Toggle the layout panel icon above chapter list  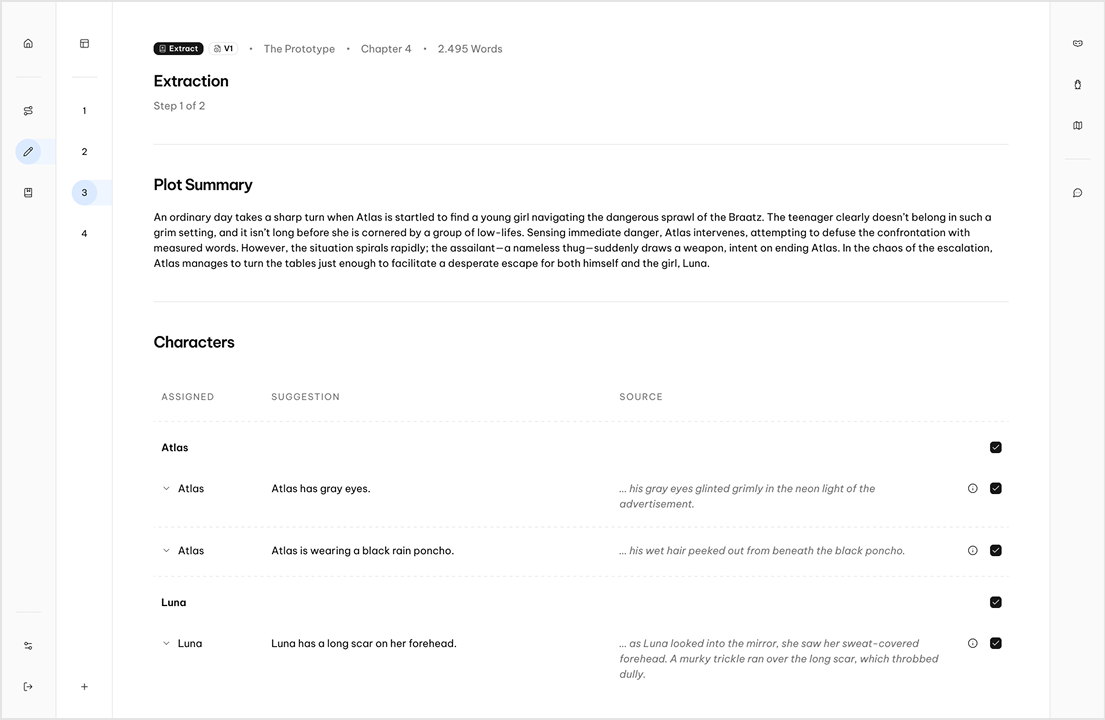(85, 44)
